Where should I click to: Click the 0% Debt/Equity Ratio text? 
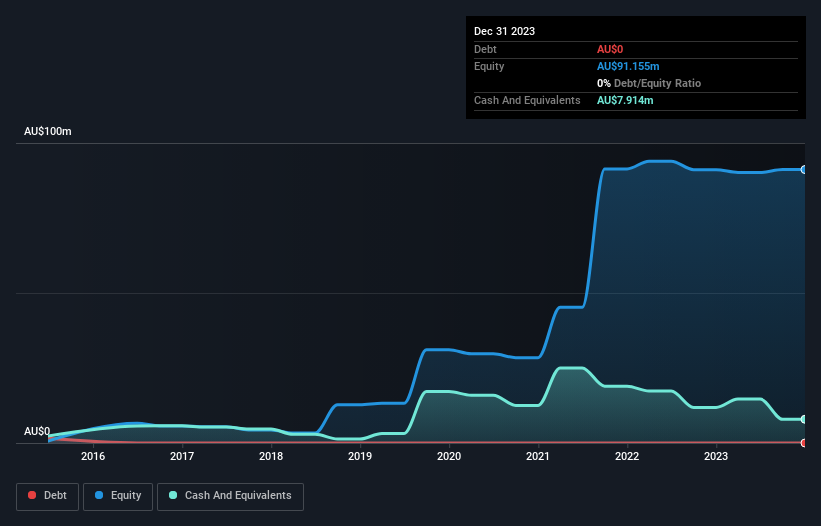click(649, 83)
